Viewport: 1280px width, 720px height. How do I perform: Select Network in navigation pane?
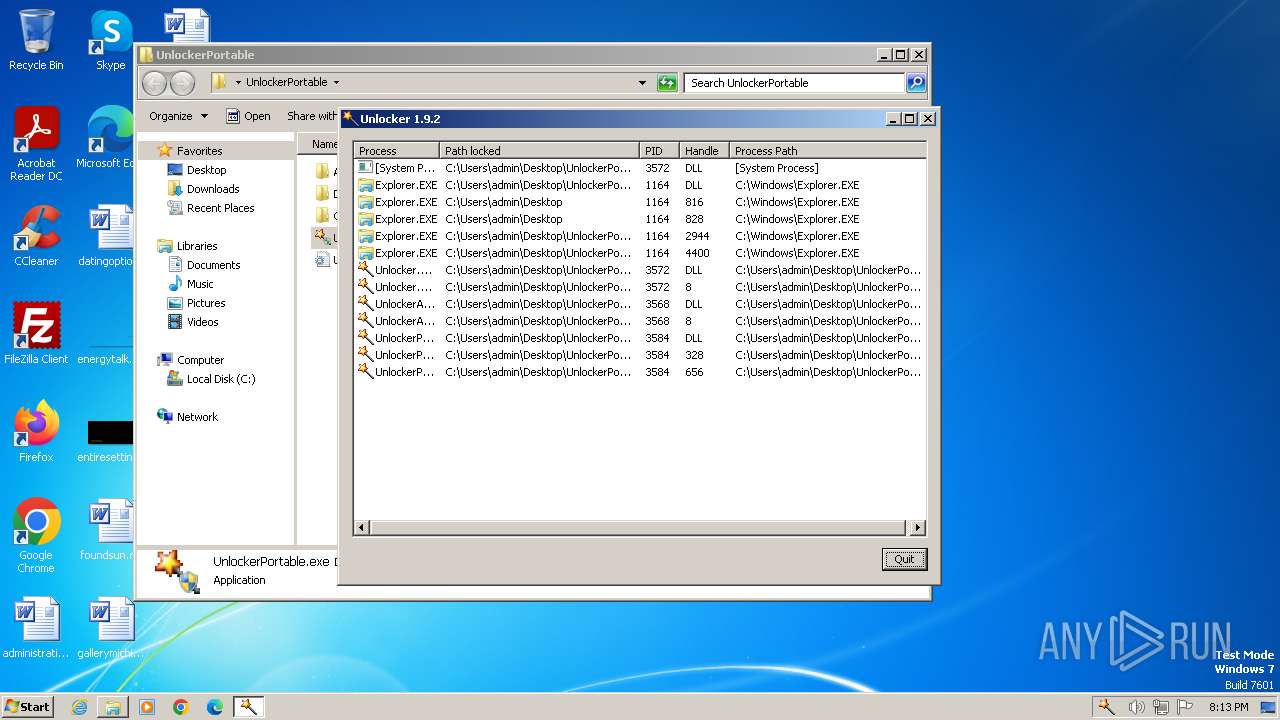pyautogui.click(x=197, y=417)
